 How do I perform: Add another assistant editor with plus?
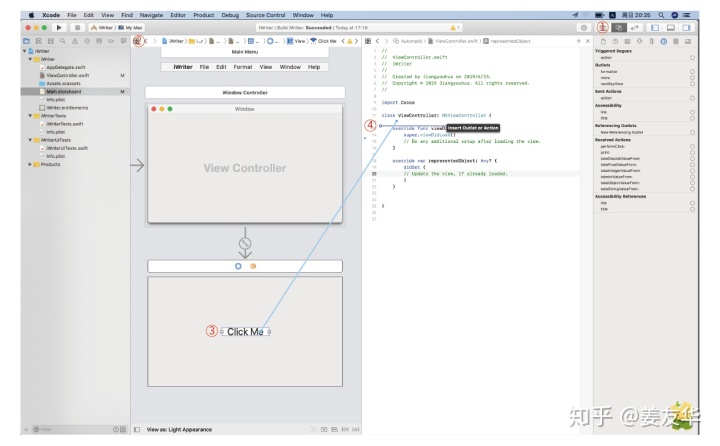point(579,41)
